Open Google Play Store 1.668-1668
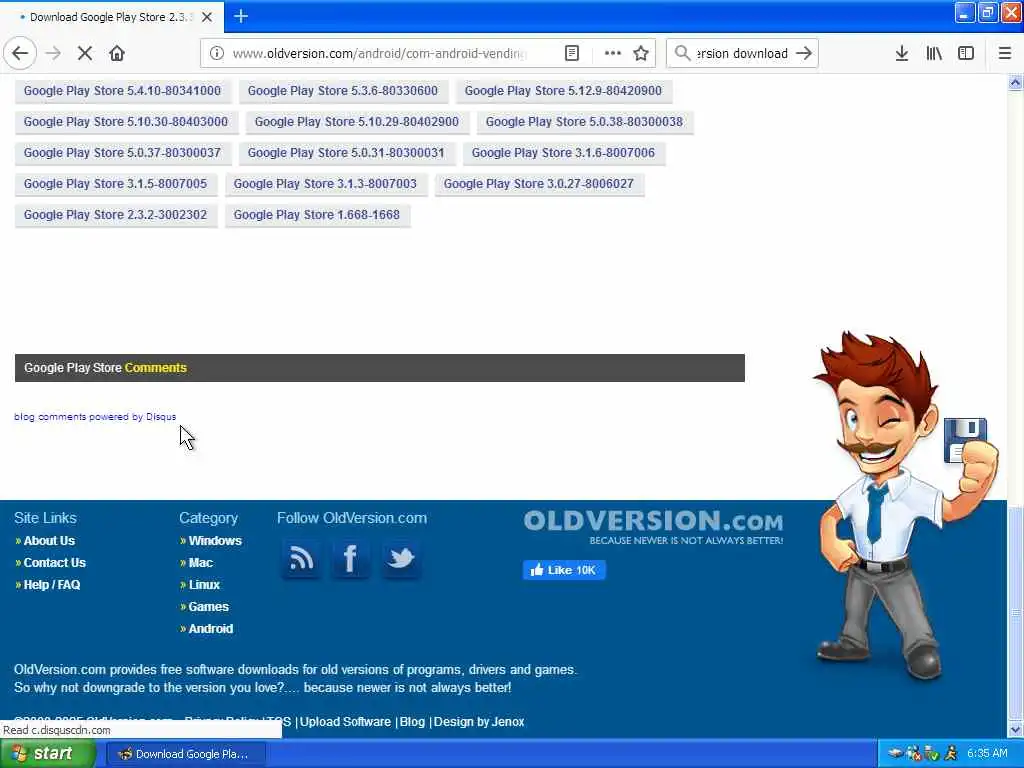The height and width of the screenshot is (768, 1024). tap(317, 215)
